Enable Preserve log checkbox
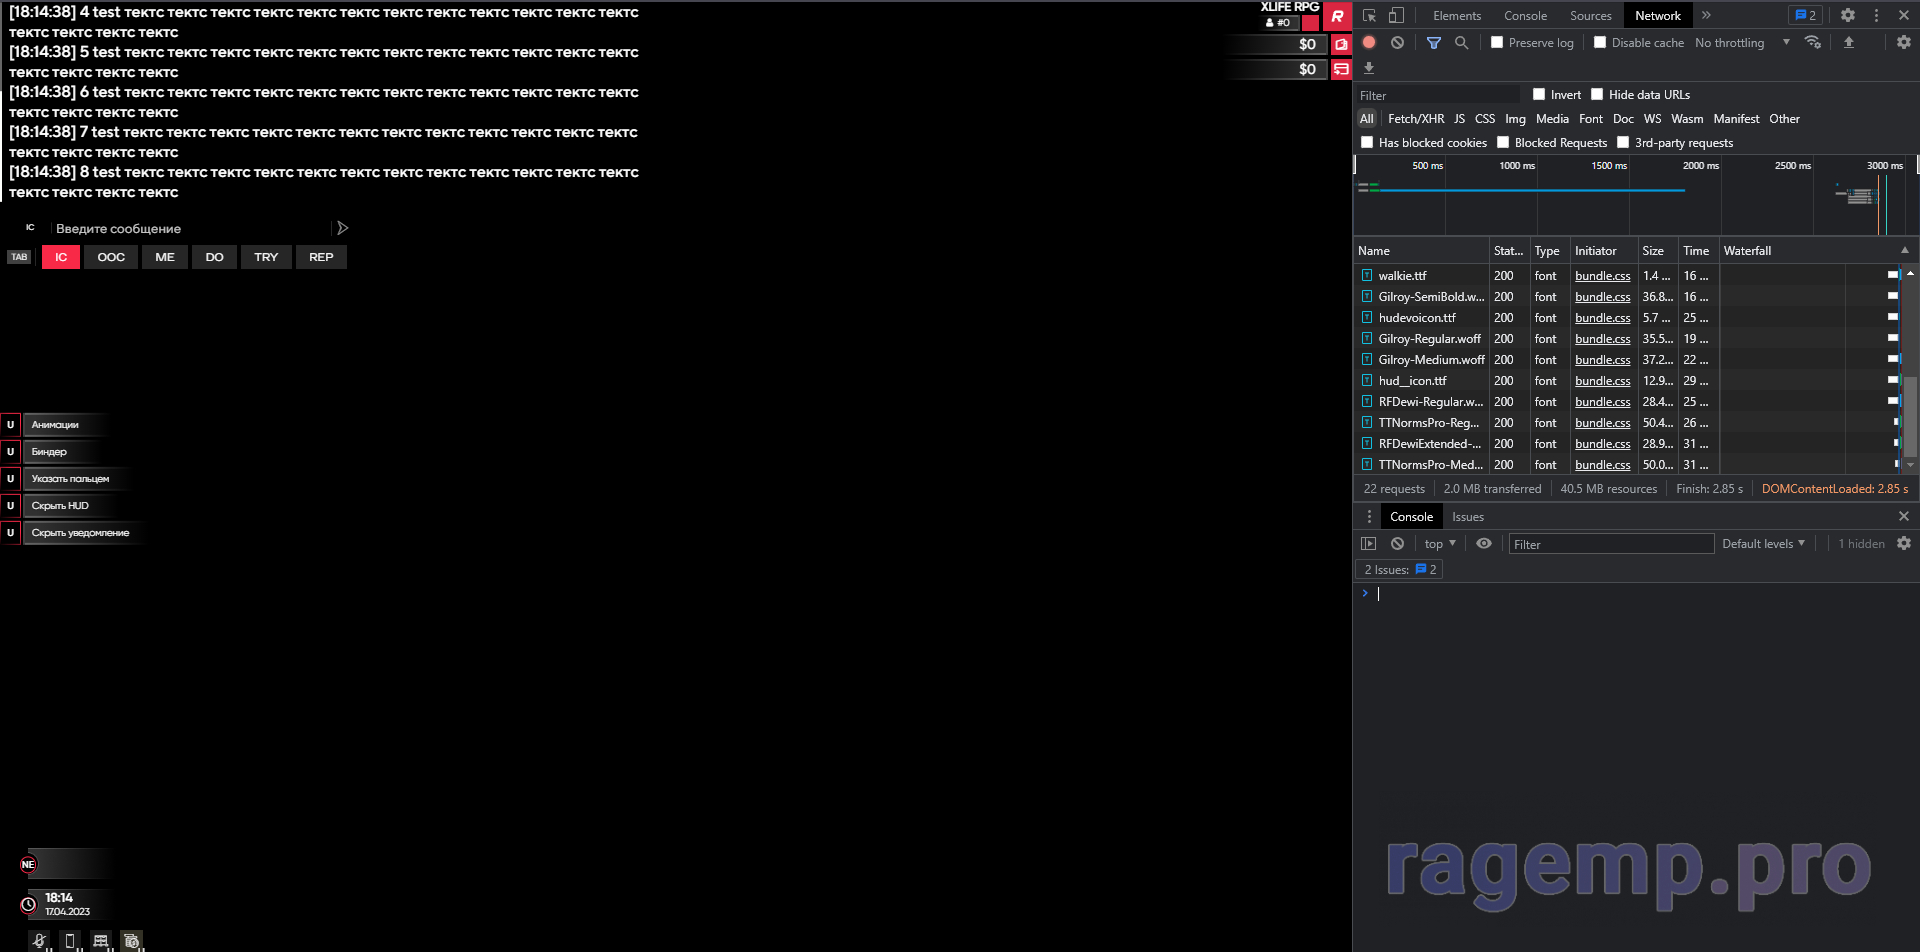Viewport: 1920px width, 952px height. [1497, 43]
